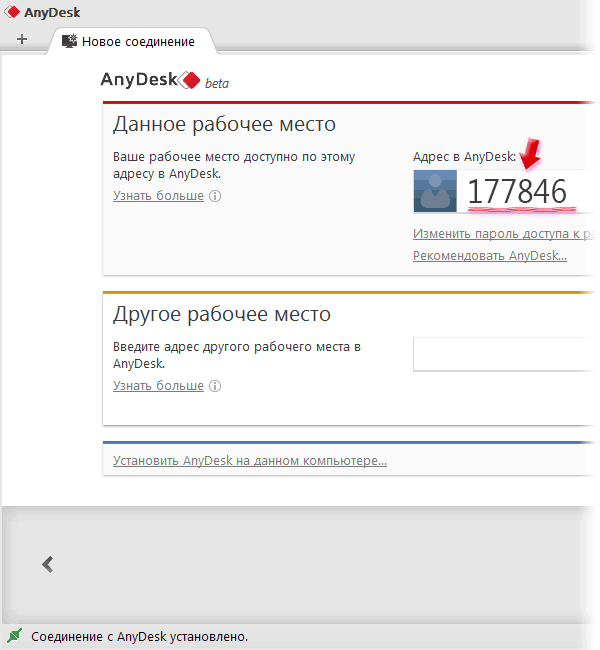Click the left chevron arrow in bottom panel
The height and width of the screenshot is (650, 600).
tap(48, 564)
